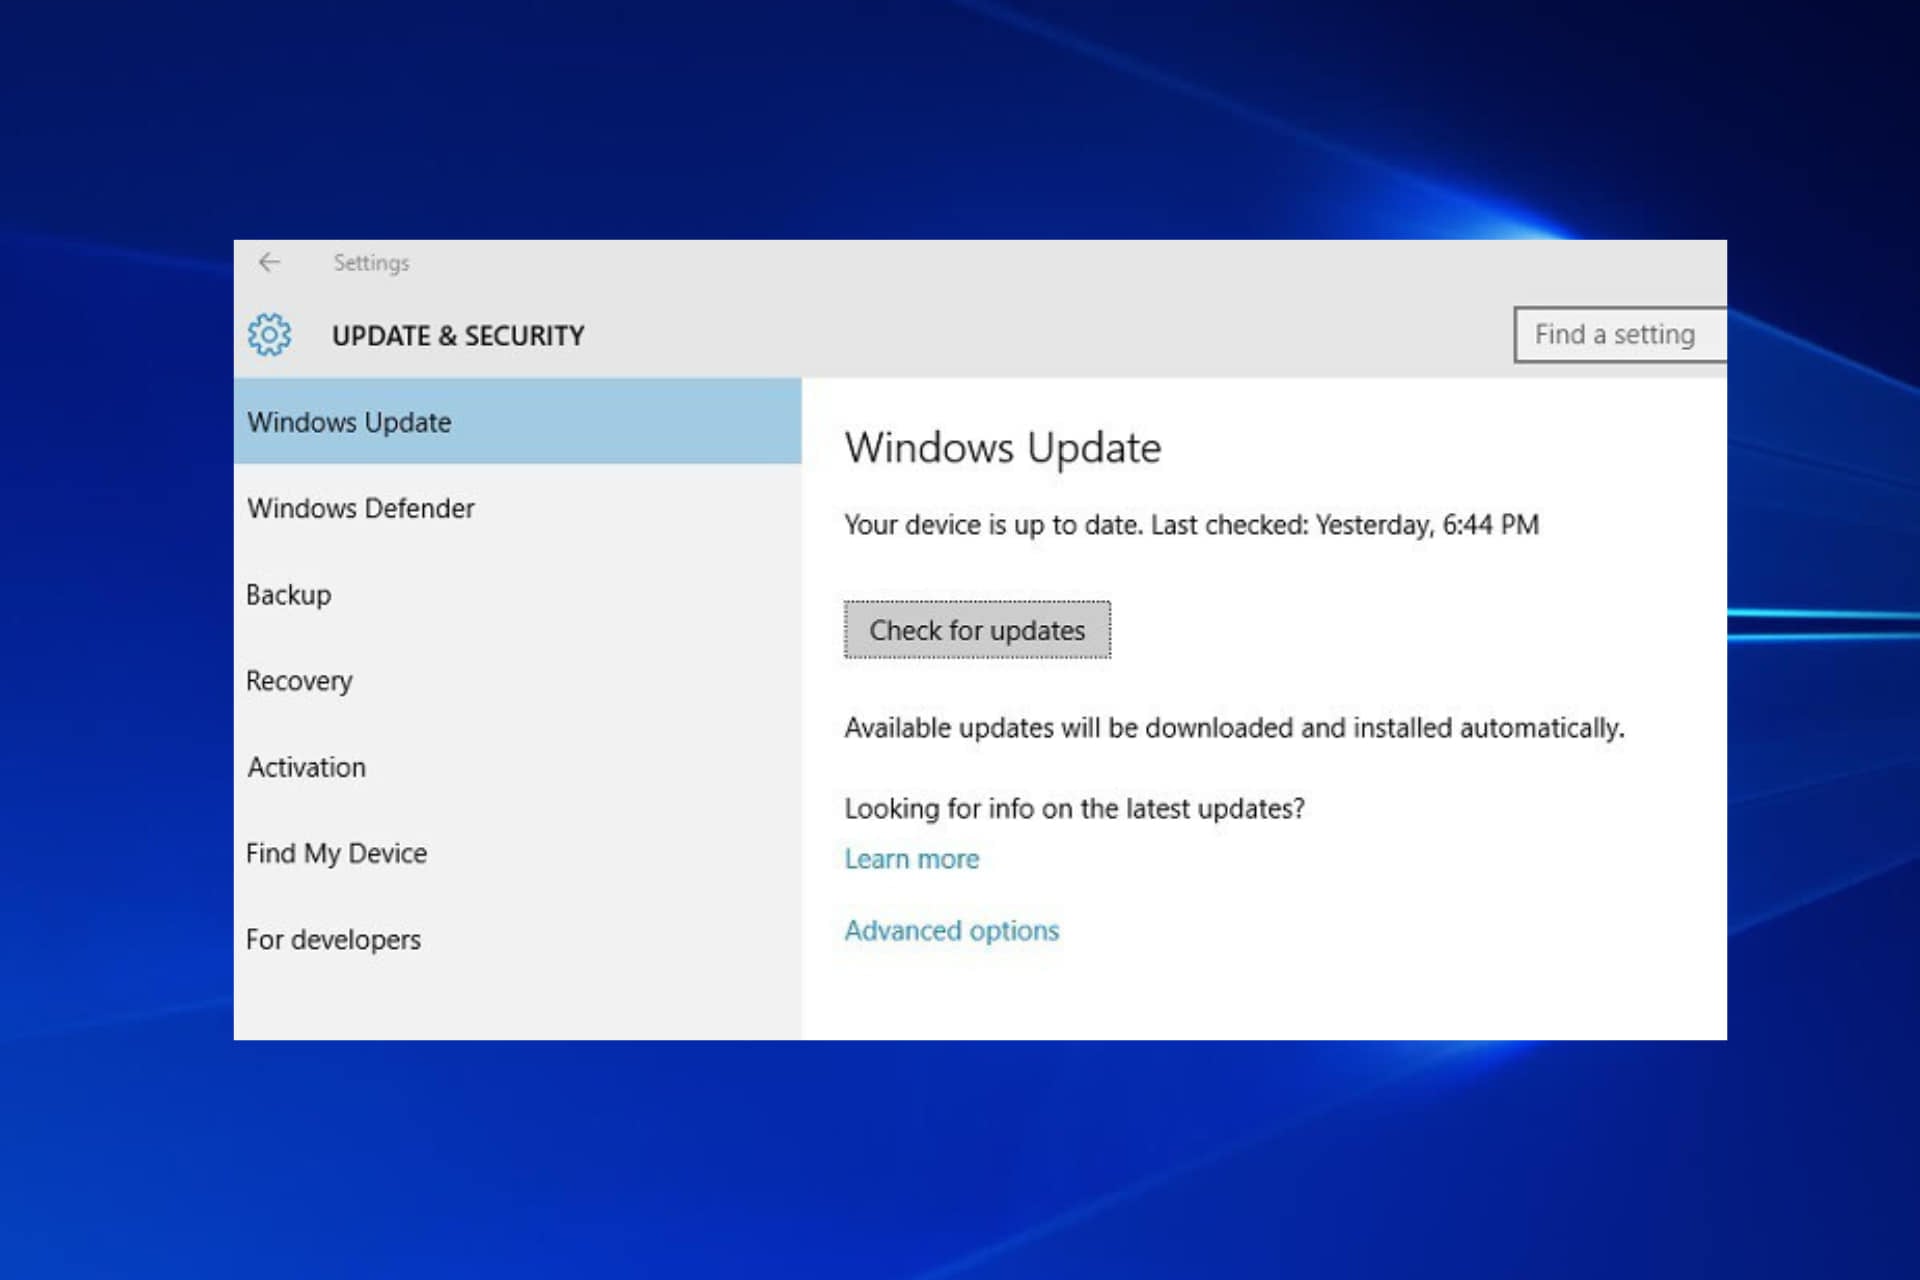Open the For developers section
The height and width of the screenshot is (1280, 1920).
[334, 938]
